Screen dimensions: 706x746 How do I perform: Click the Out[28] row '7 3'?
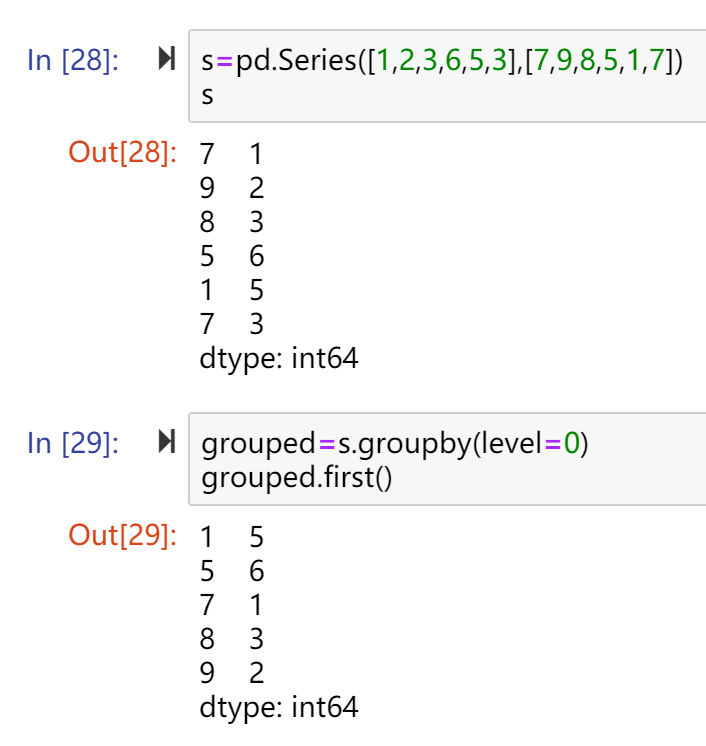coord(232,324)
